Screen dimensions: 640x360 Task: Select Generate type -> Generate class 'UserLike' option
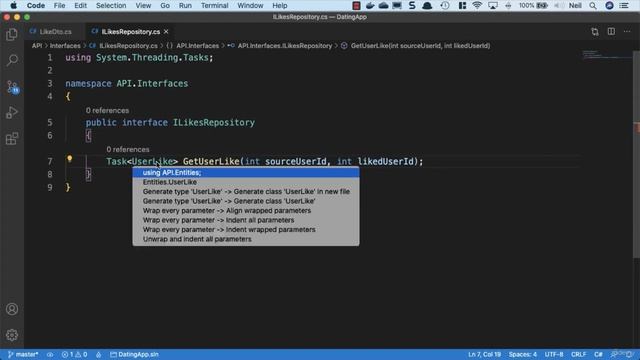pos(246,201)
